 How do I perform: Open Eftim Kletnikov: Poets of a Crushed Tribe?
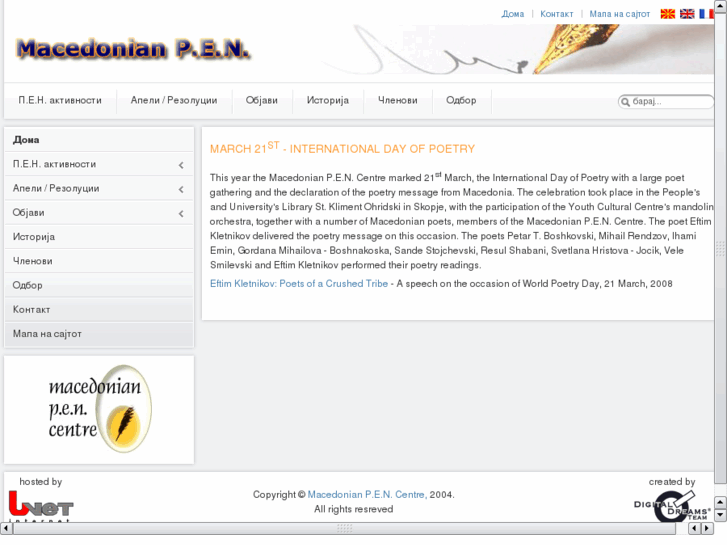point(299,283)
